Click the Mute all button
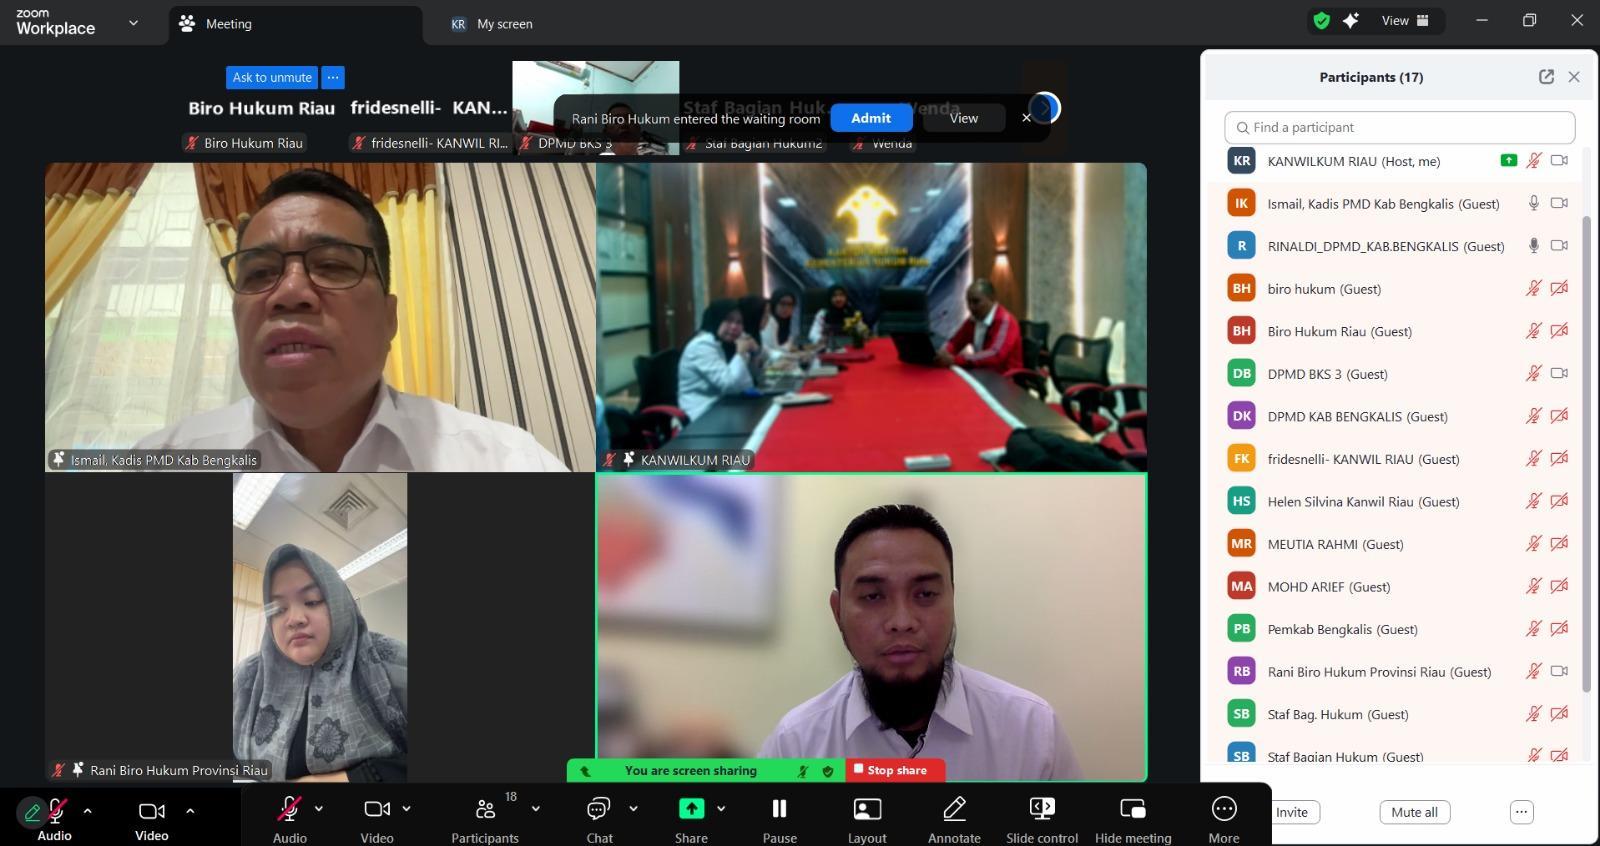1600x846 pixels. 1414,812
